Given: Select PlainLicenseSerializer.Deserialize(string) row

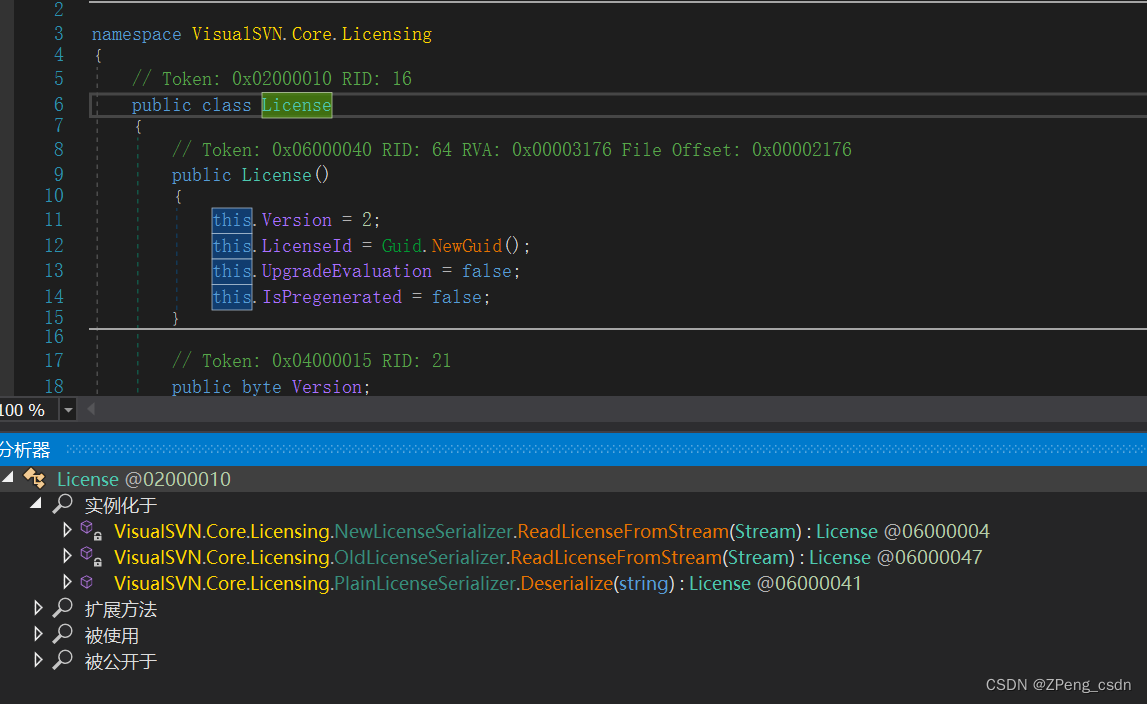Looking at the screenshot, I should 488,584.
